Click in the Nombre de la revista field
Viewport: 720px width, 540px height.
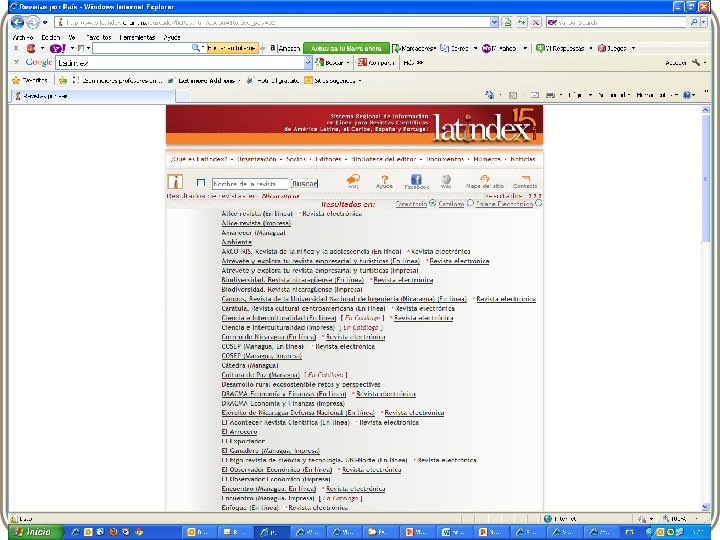click(x=250, y=183)
